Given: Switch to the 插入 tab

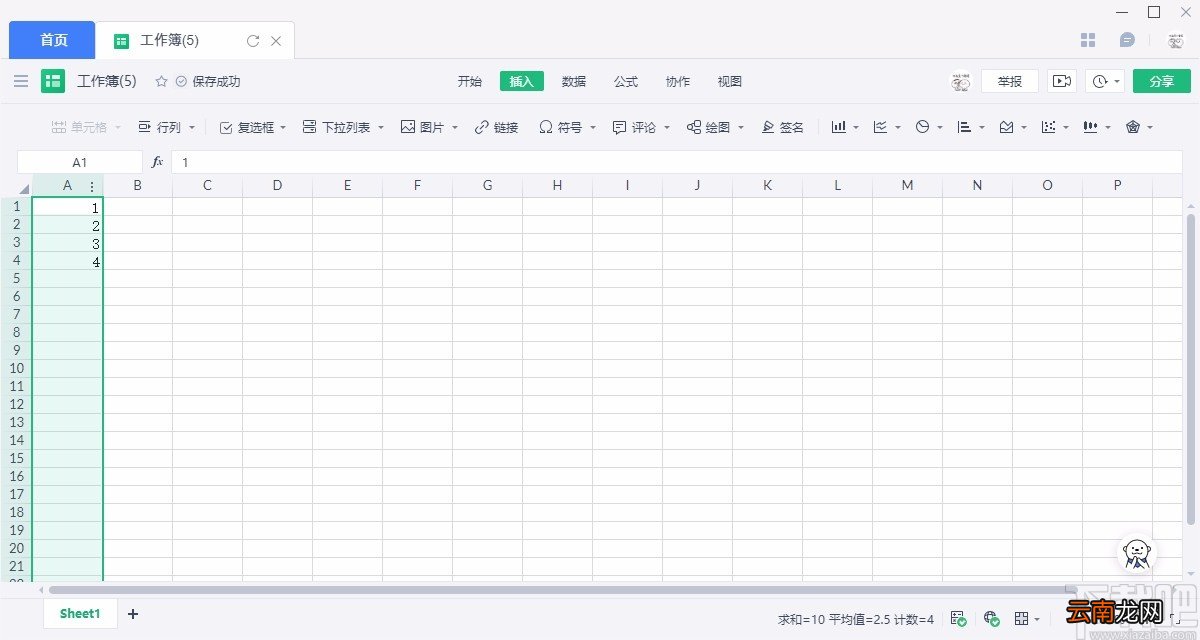Looking at the screenshot, I should tap(522, 81).
